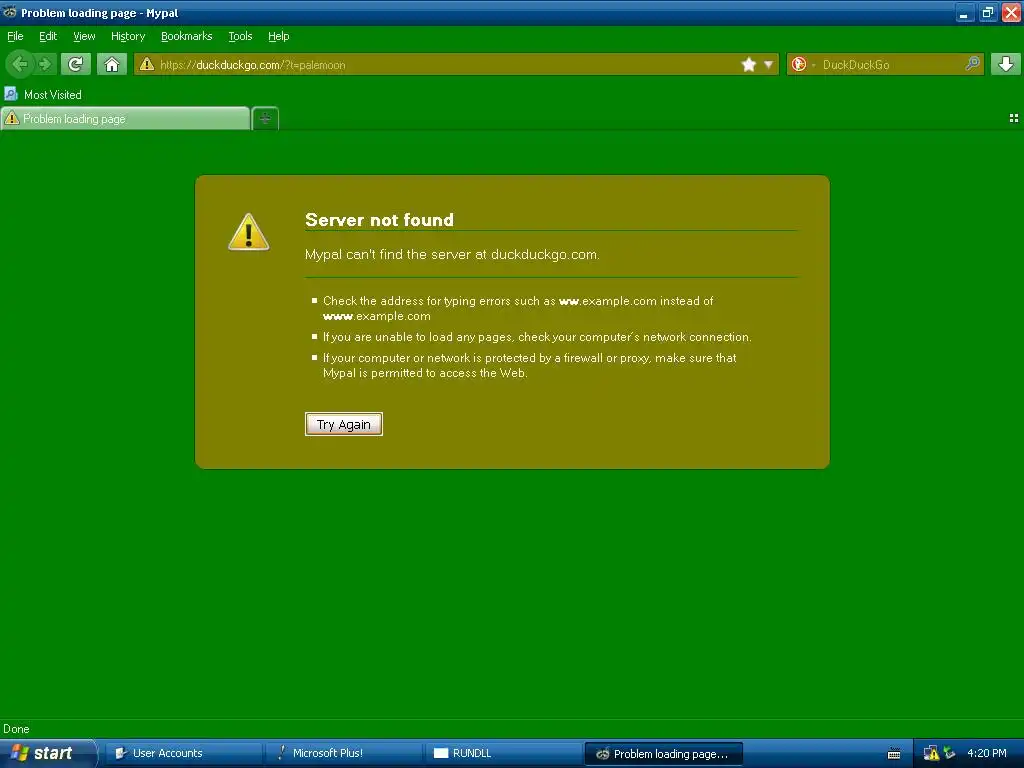1024x768 pixels.
Task: Click the typing errors hint text
Action: pyautogui.click(x=518, y=308)
